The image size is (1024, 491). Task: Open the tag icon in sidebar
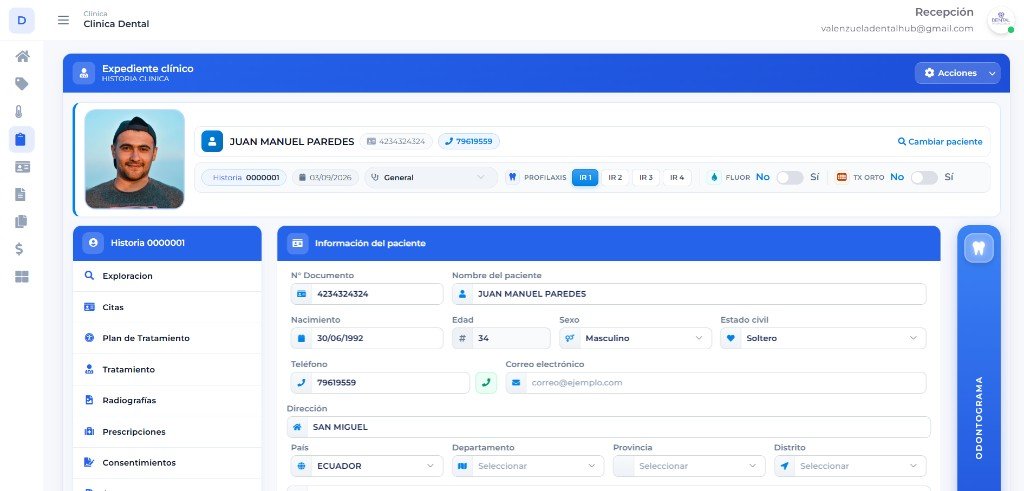[x=22, y=84]
